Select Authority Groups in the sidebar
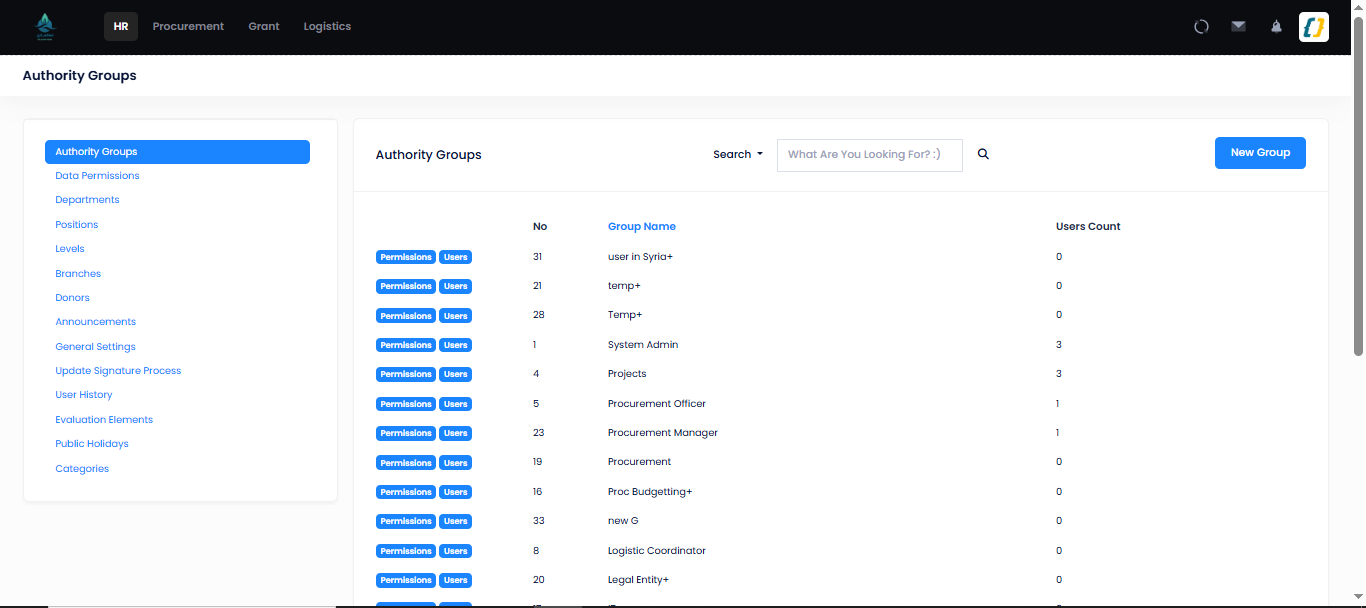Viewport: 1366px width, 608px height. click(x=177, y=152)
